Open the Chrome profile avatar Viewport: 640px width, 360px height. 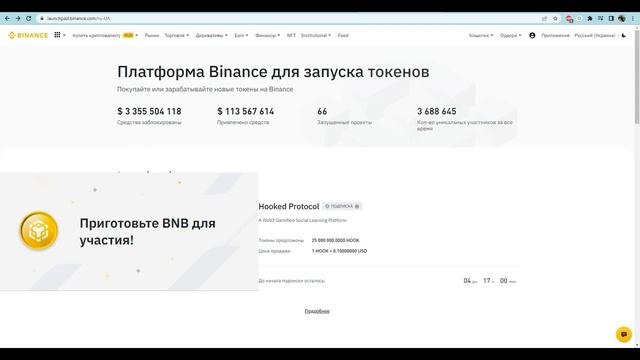(x=622, y=18)
